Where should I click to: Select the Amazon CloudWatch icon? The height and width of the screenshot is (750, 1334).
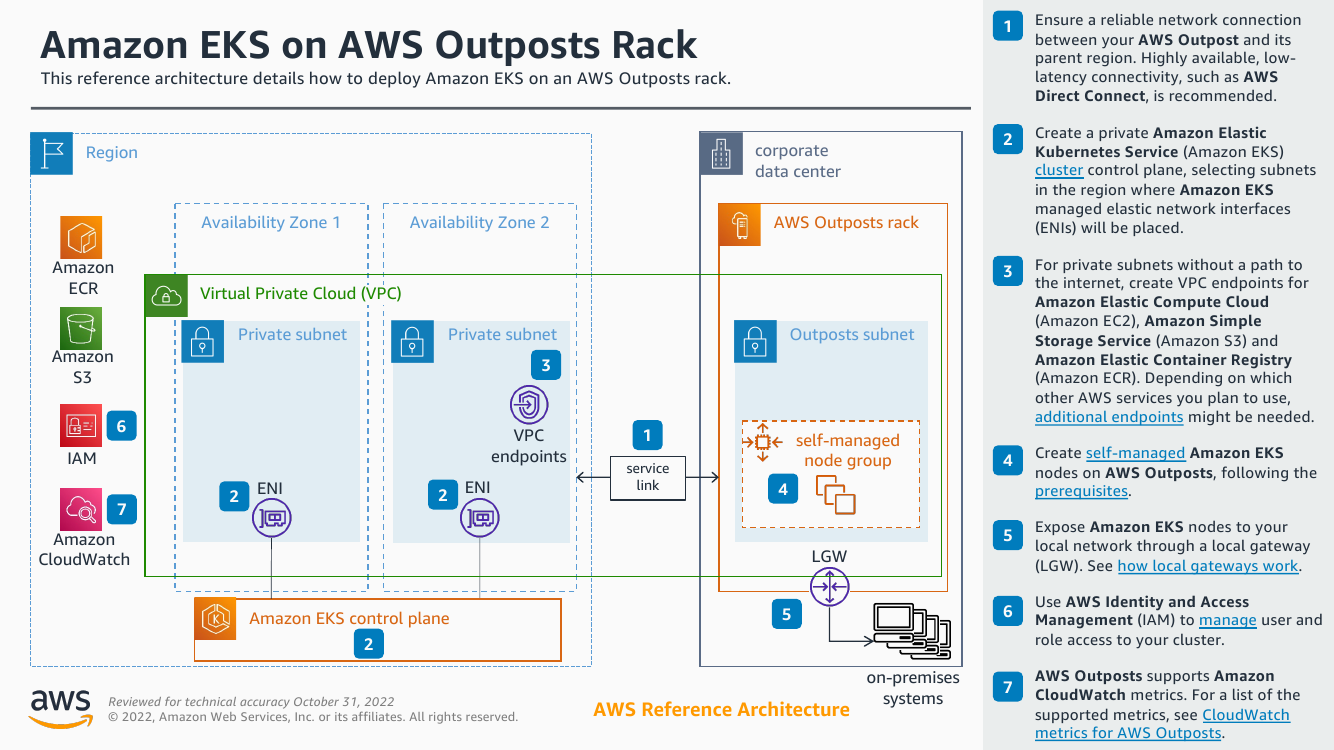point(80,509)
